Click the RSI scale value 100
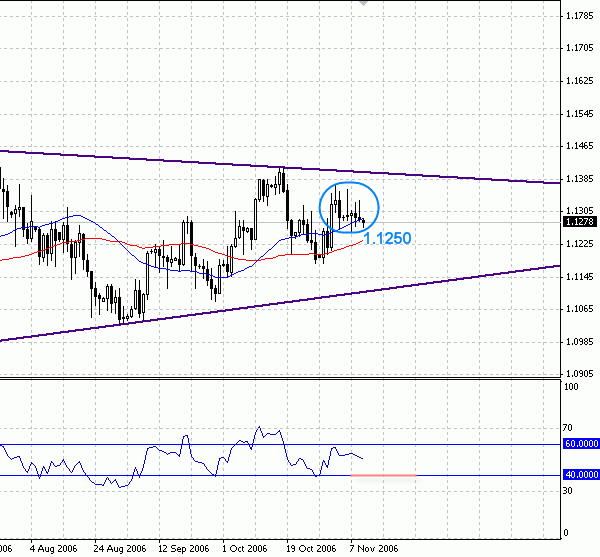This screenshot has height=557, width=600. click(571, 387)
